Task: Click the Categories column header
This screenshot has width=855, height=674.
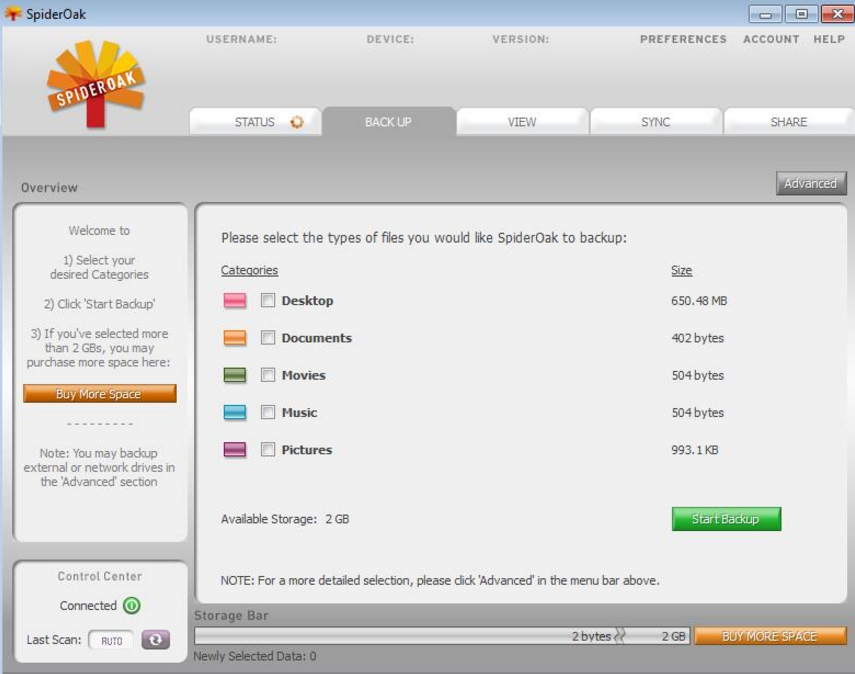Action: pyautogui.click(x=249, y=270)
